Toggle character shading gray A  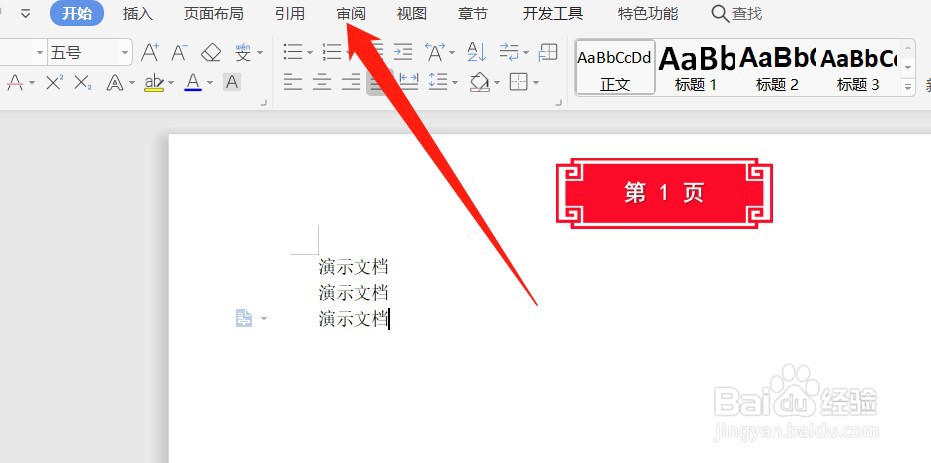pos(232,82)
